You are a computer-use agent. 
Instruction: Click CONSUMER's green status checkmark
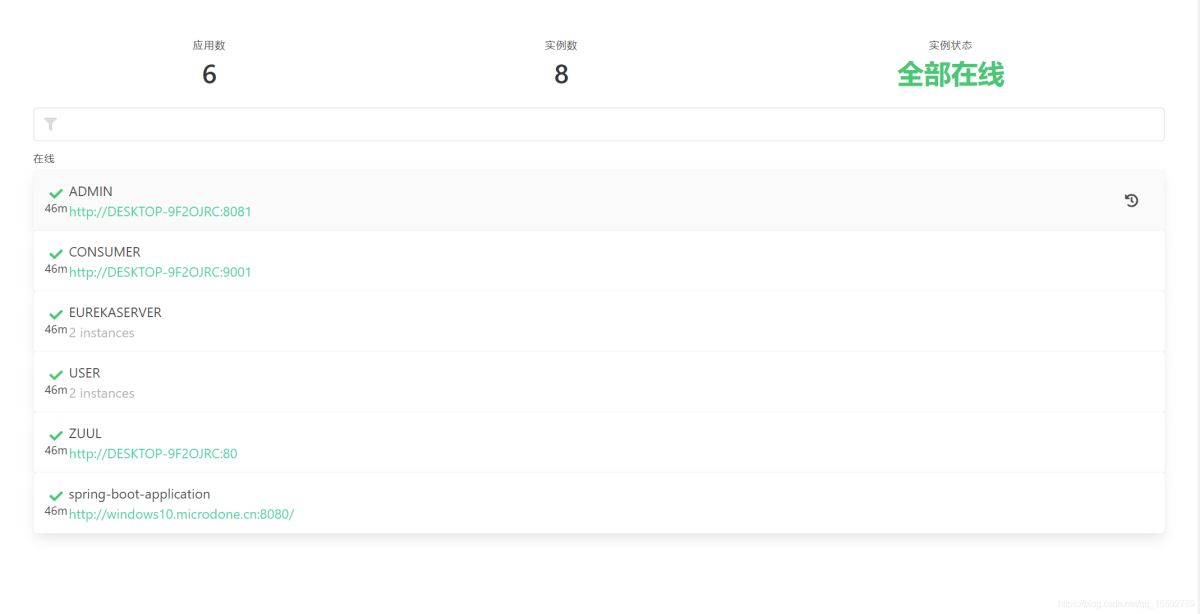55,252
